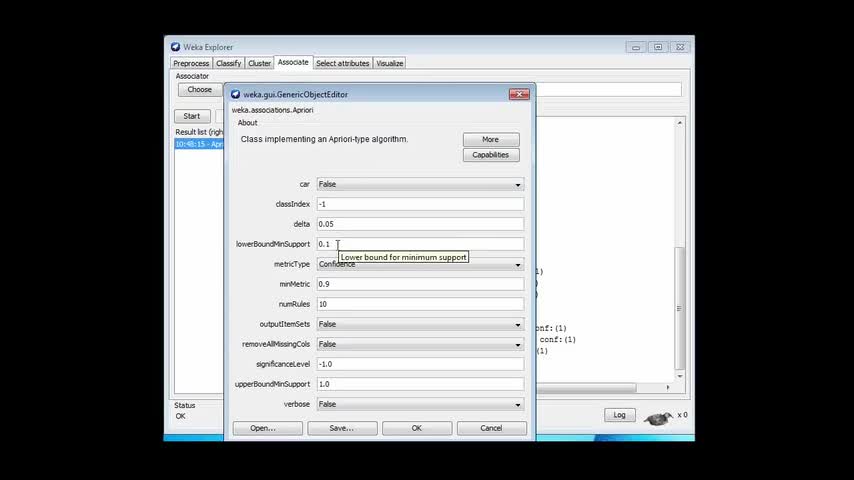Click the output scrollbar up arrow
Screen dimensions: 854x480
point(680,123)
